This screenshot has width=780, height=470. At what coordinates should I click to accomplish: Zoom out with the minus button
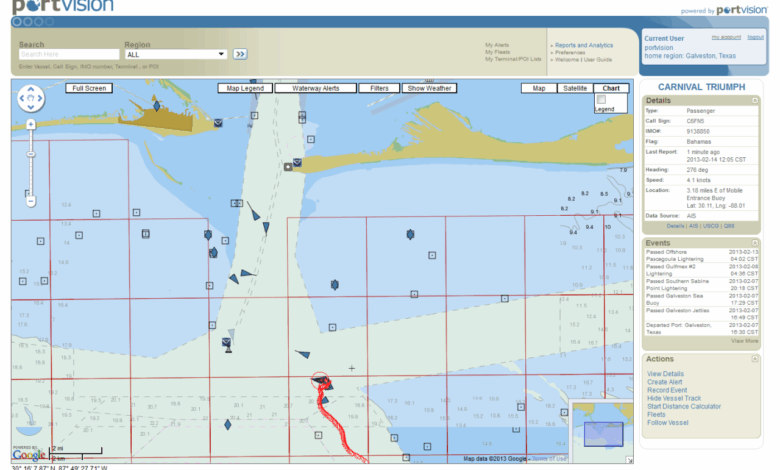(30, 200)
